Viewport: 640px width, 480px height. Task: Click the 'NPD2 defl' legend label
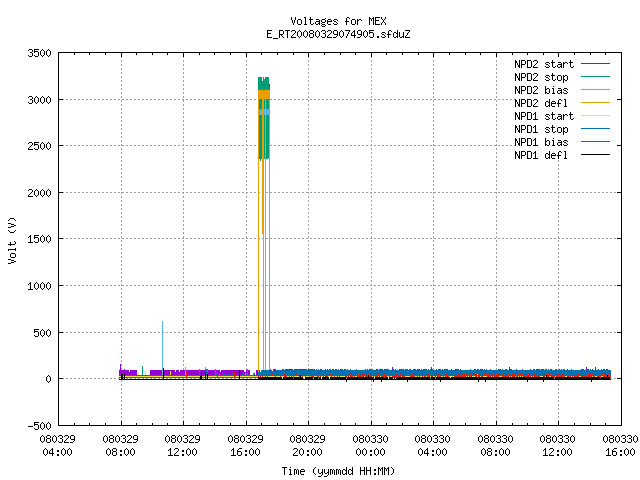[541, 103]
